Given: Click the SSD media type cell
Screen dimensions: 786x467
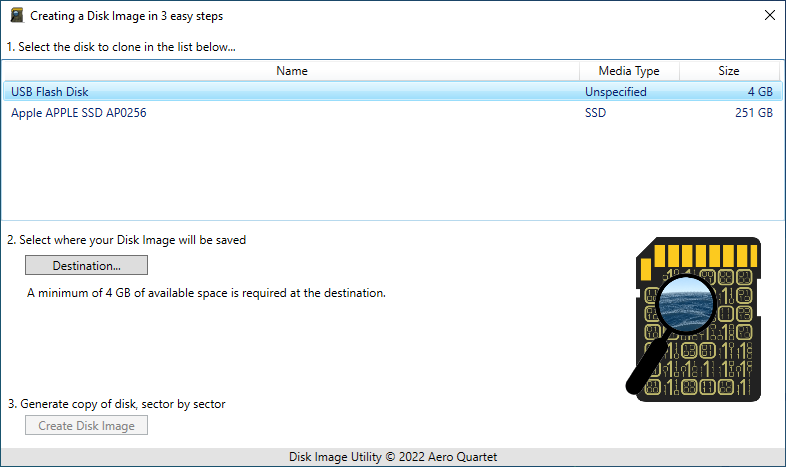Looking at the screenshot, I should [595, 113].
